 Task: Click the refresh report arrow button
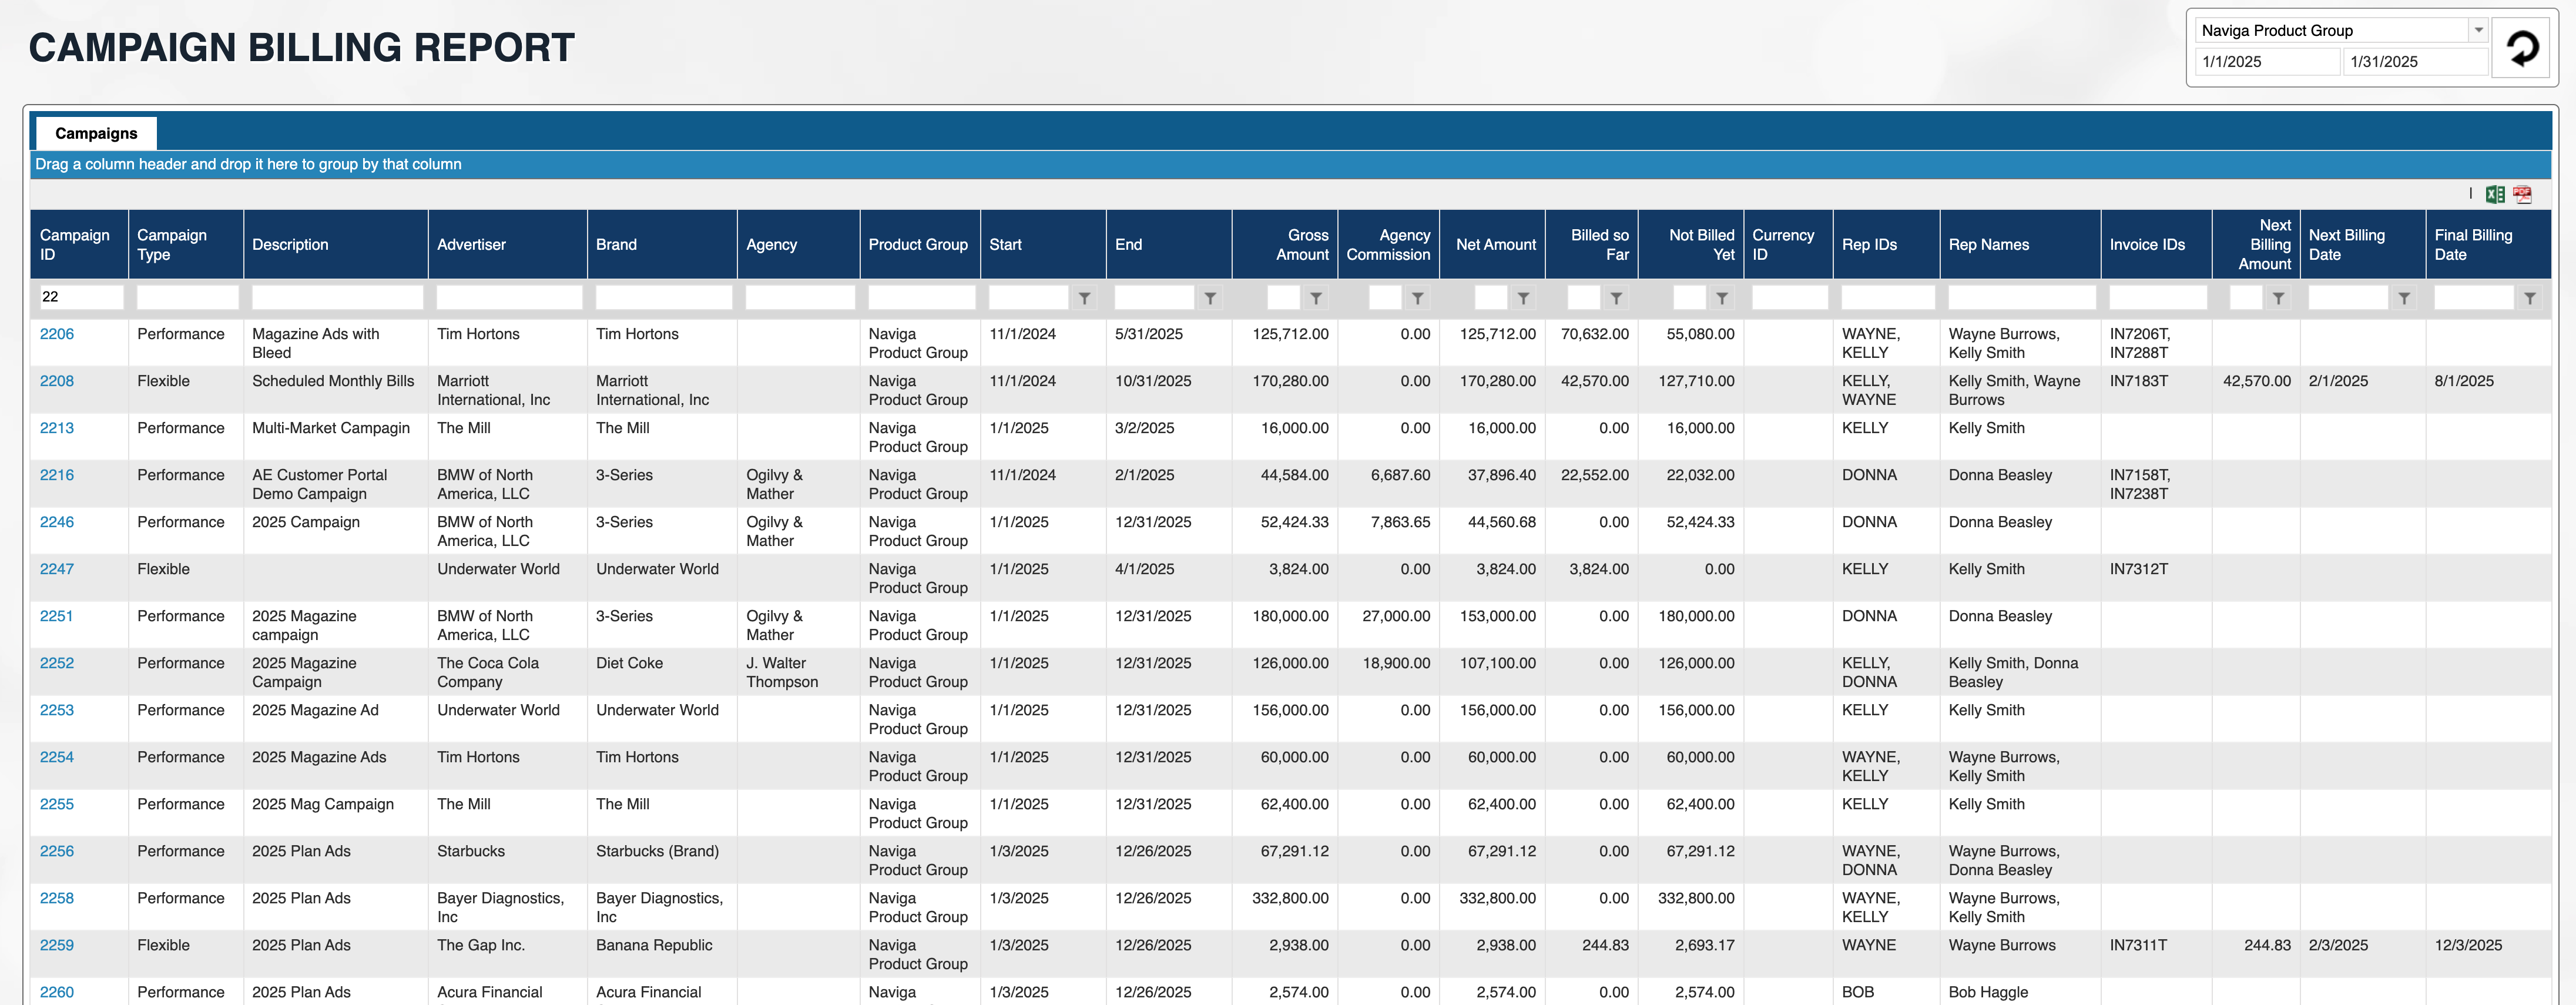point(2522,47)
